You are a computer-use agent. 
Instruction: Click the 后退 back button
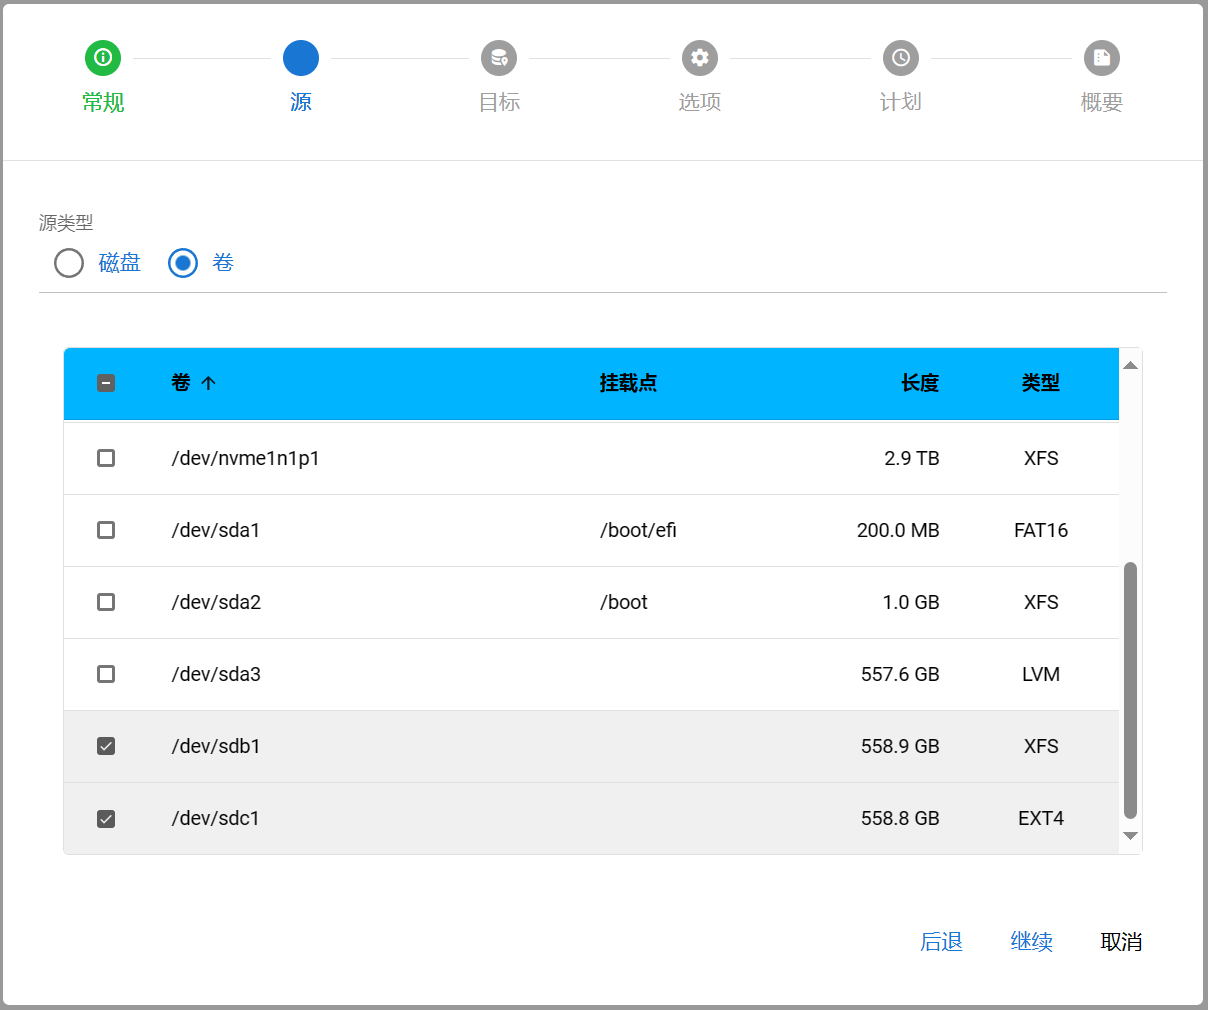941,942
